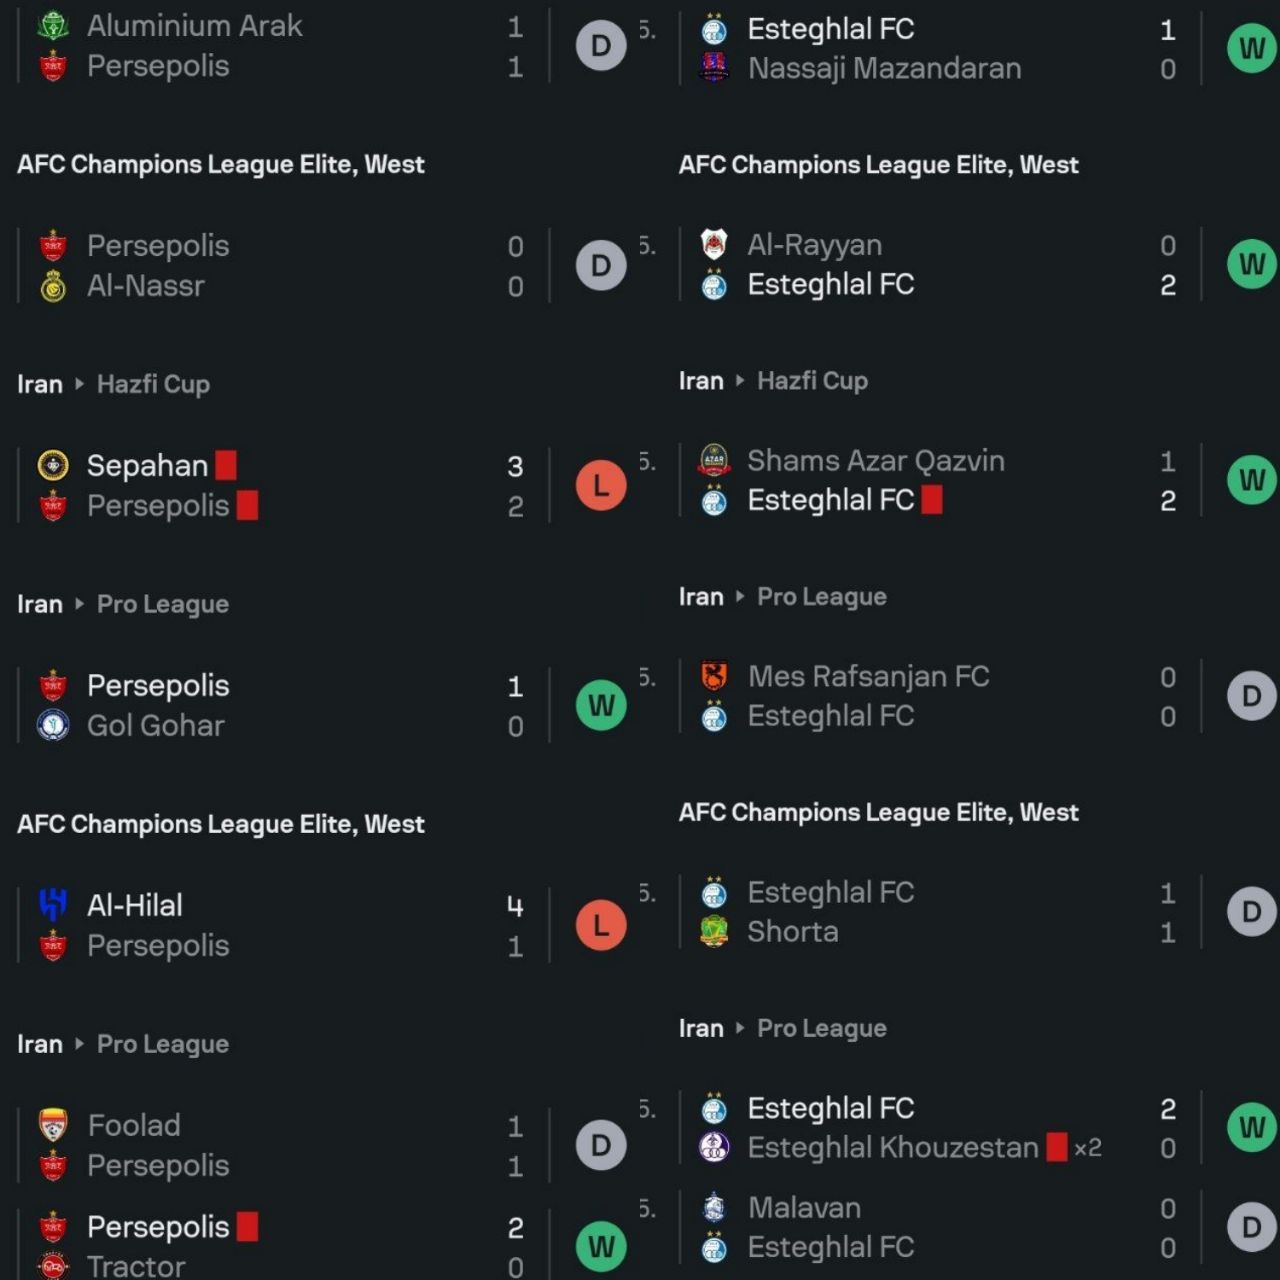Click the Al-Hilal club crest icon
The width and height of the screenshot is (1280, 1280).
pyautogui.click(x=52, y=905)
